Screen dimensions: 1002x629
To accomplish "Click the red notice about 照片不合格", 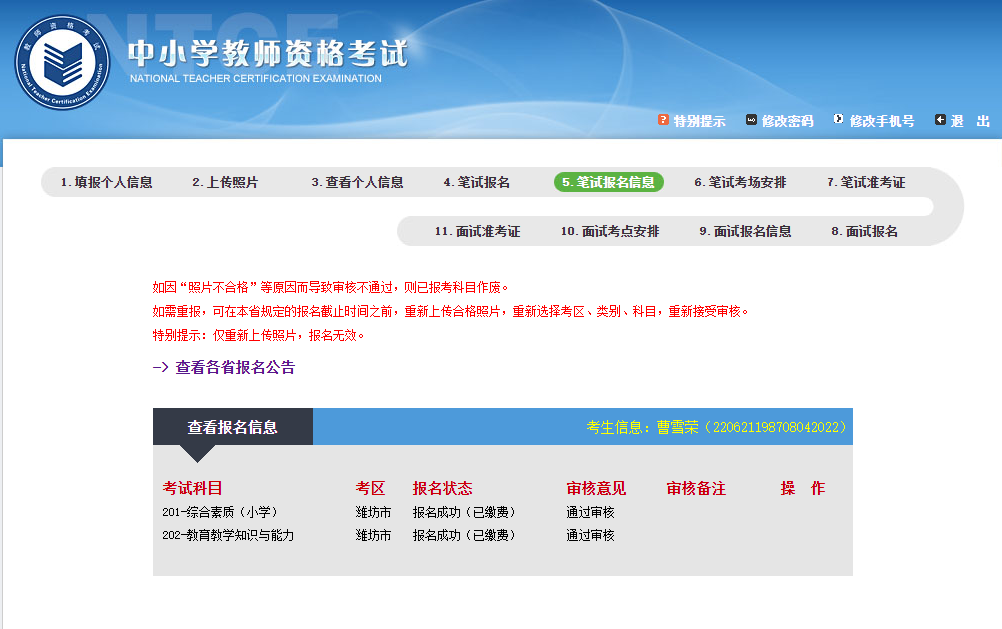I will pyautogui.click(x=330, y=288).
